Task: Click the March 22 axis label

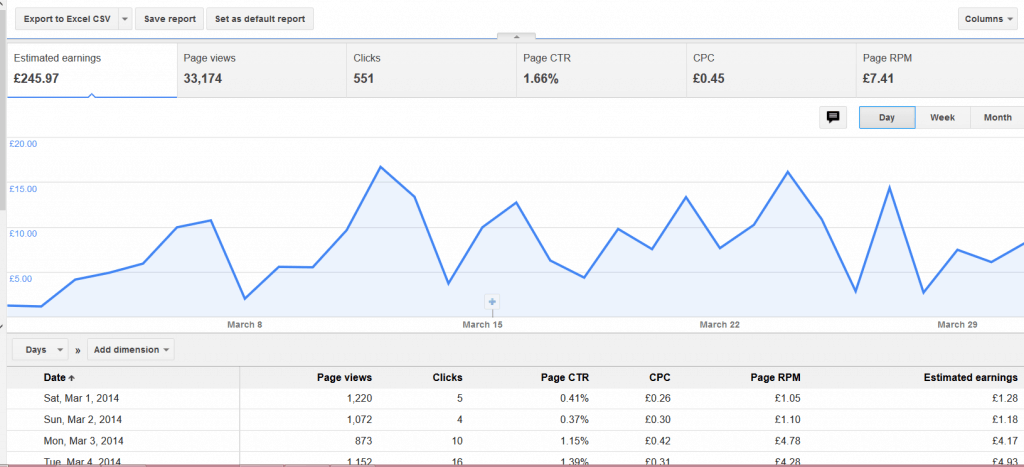Action: point(720,325)
